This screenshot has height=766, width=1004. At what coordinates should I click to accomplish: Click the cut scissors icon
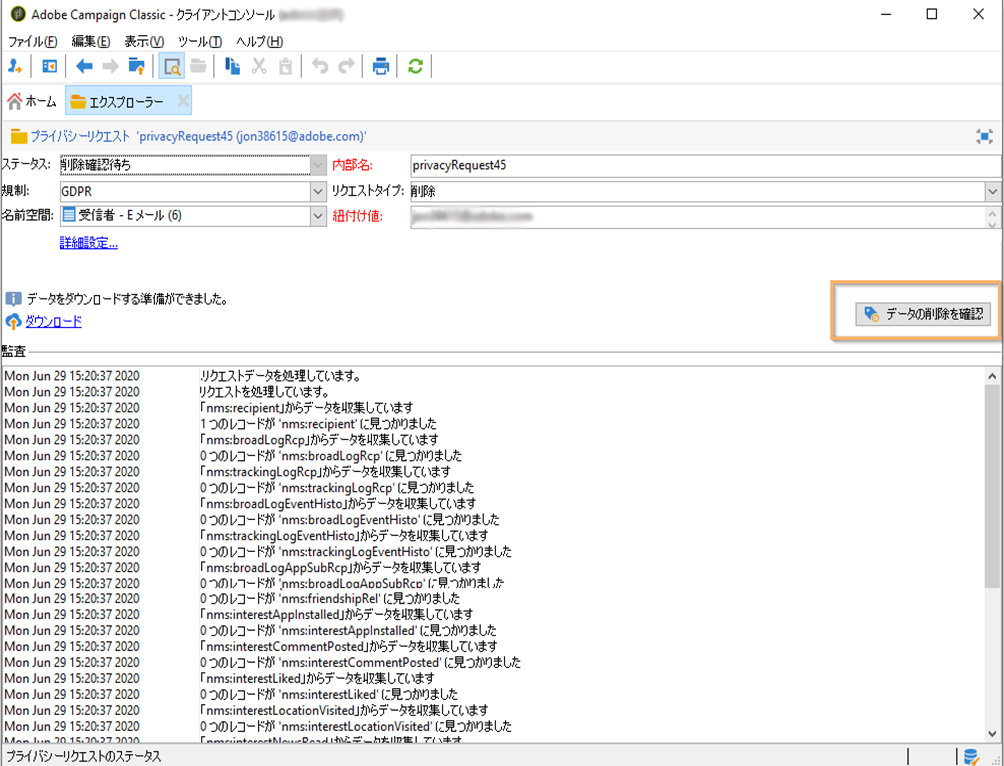[x=259, y=65]
